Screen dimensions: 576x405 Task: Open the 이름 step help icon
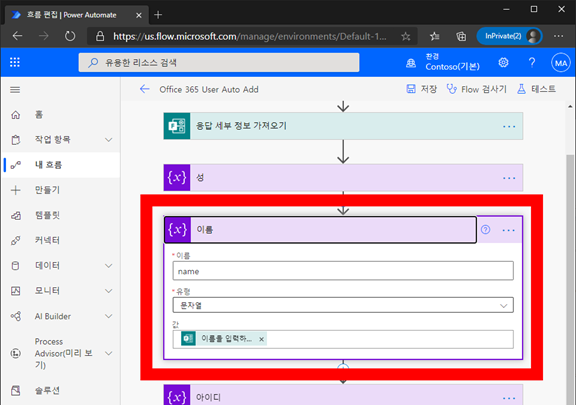pyautogui.click(x=485, y=230)
